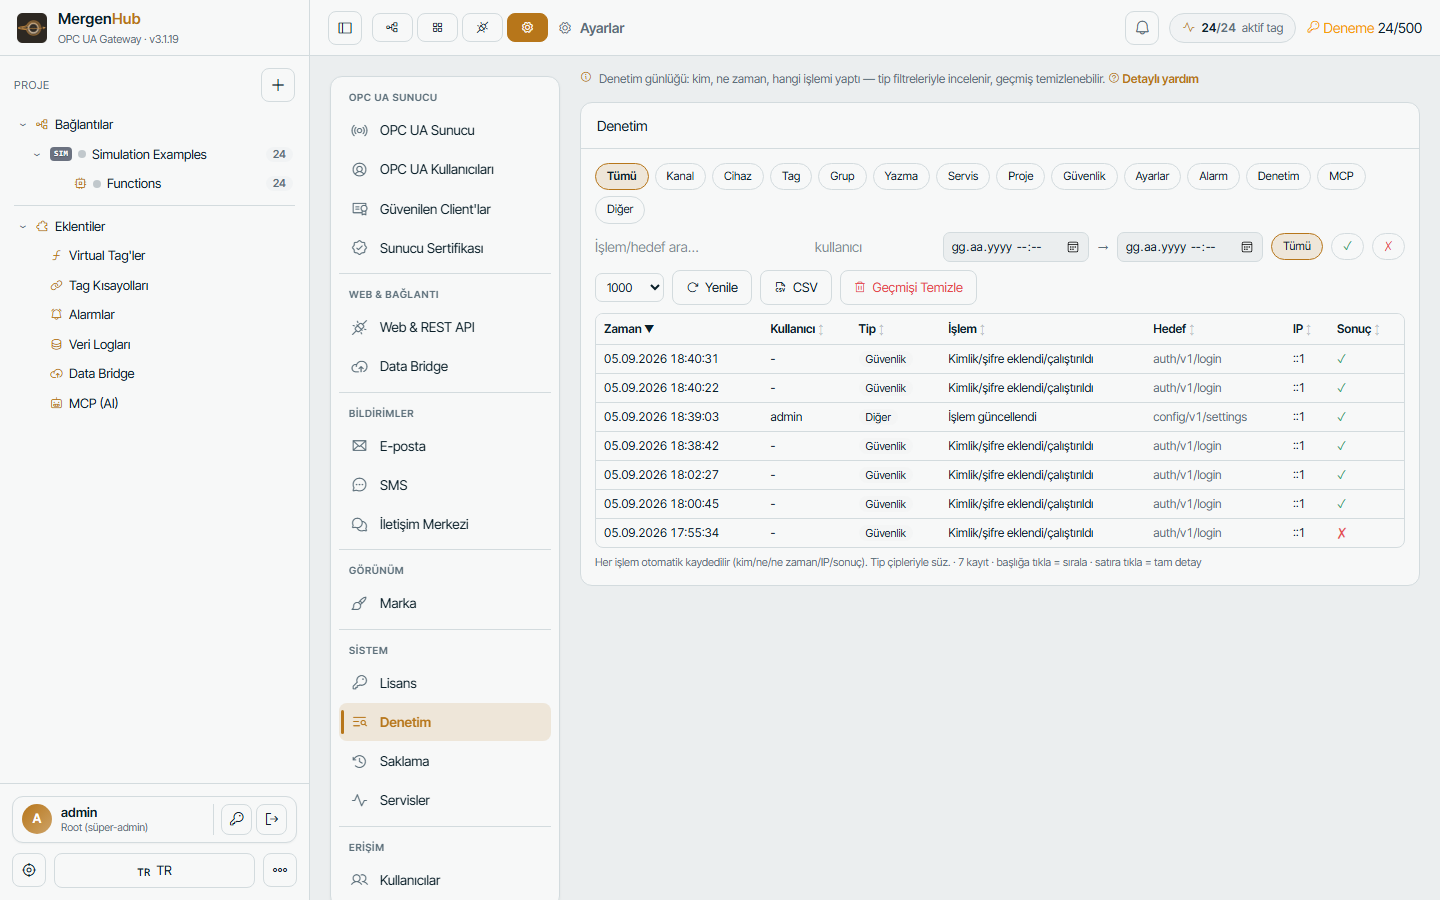Click the logout icon button
1440x900 pixels.
click(x=272, y=819)
